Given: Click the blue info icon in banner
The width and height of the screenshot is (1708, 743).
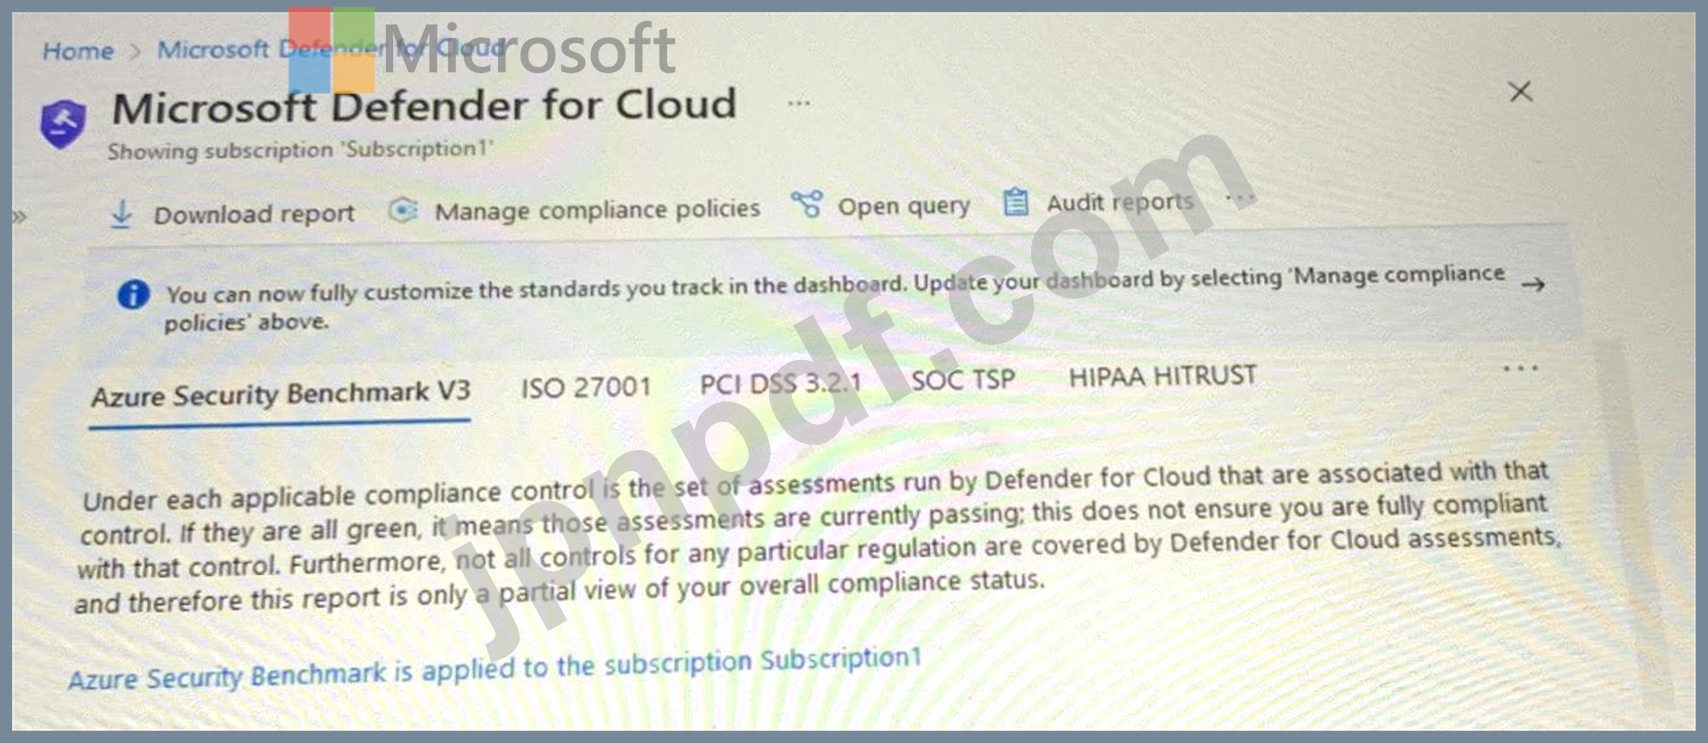Looking at the screenshot, I should click(x=133, y=295).
